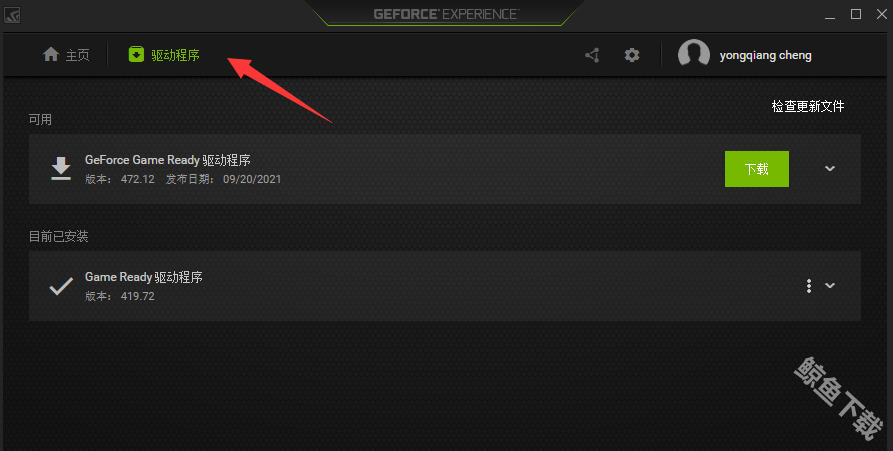
Task: Click the NVIDIA logo in the title bar
Action: (x=12, y=14)
